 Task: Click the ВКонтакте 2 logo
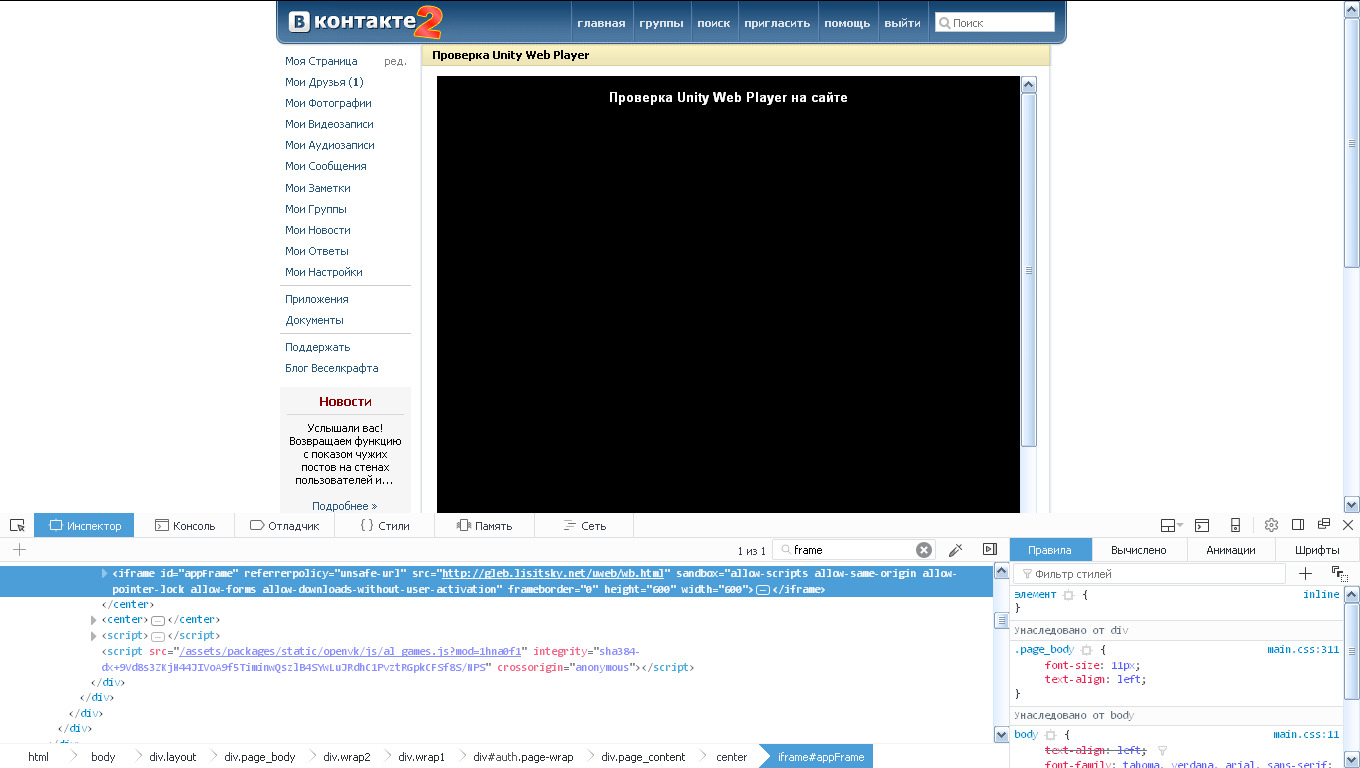[x=366, y=22]
